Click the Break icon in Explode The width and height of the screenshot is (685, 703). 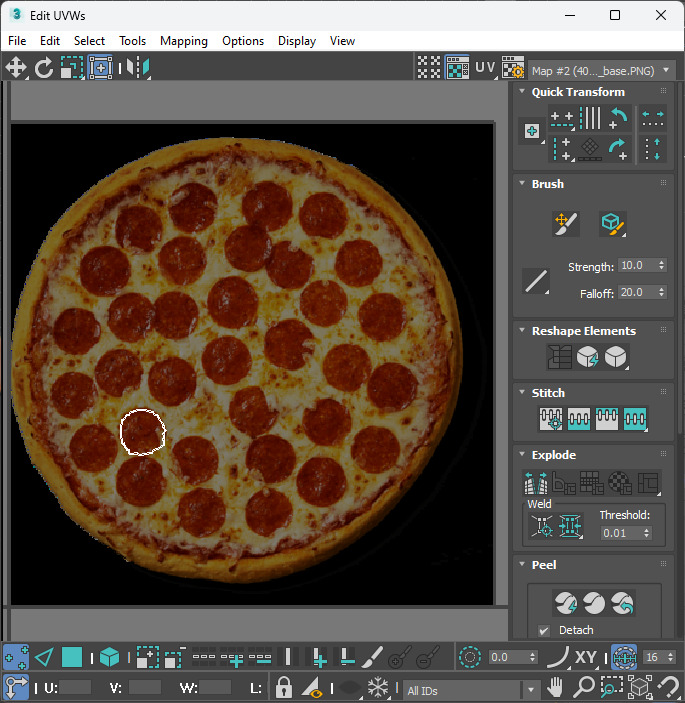click(x=536, y=483)
